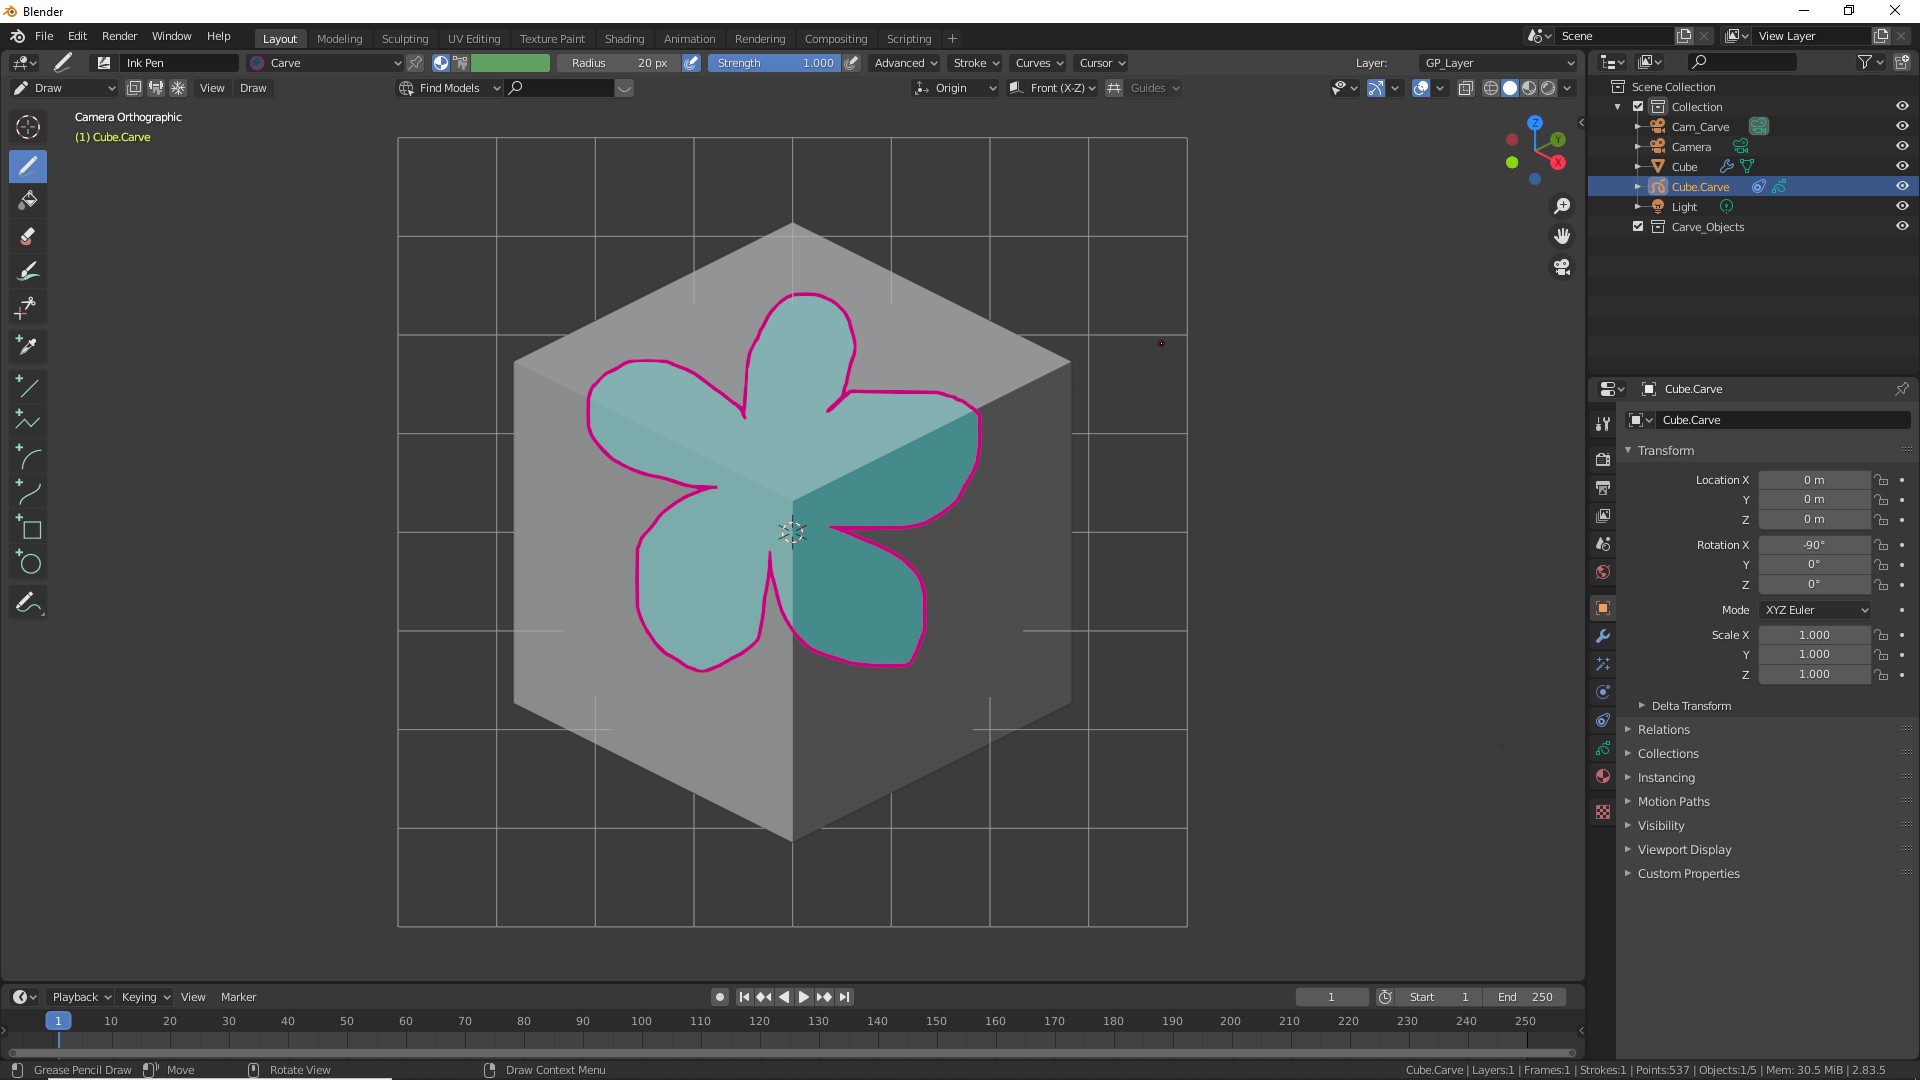The width and height of the screenshot is (1920, 1080).
Task: Select the Cursor tool in toolbar
Action: click(28, 127)
